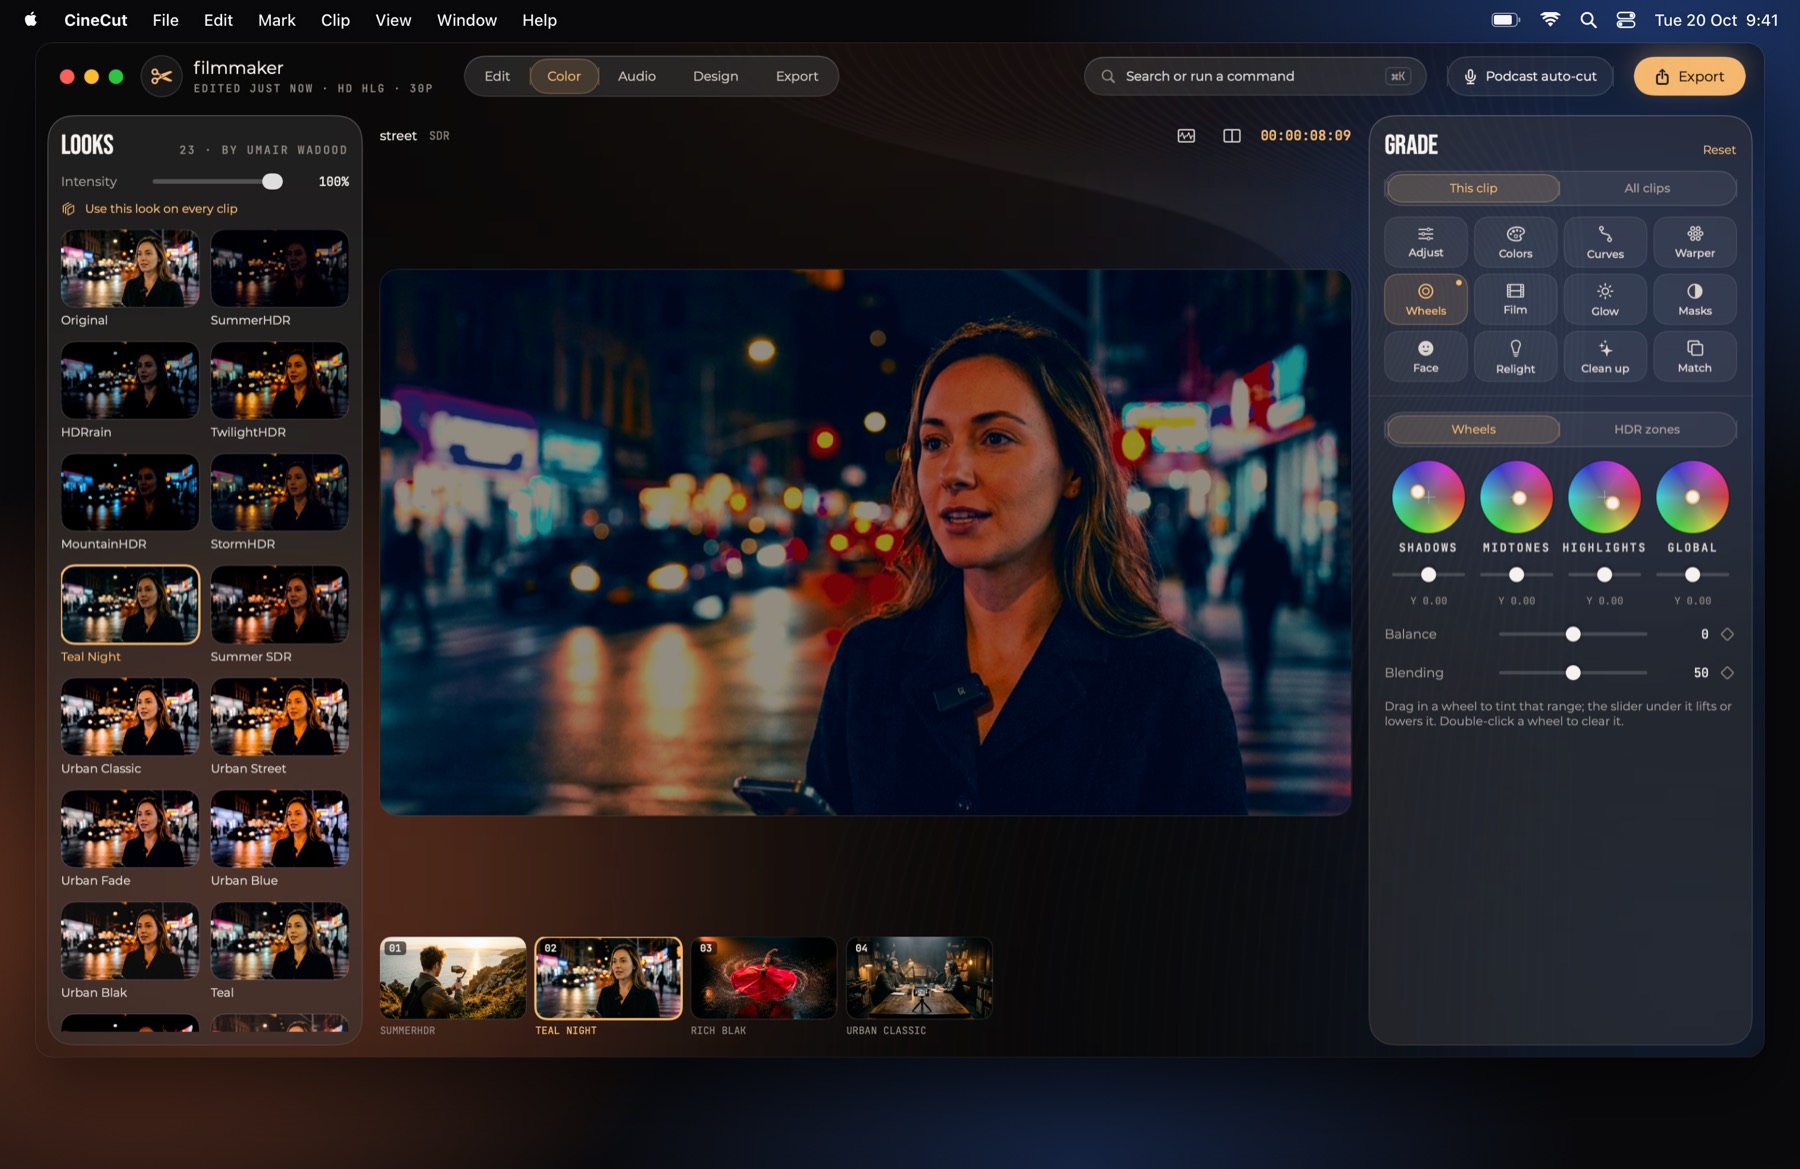Open the Clean up tool
Viewport: 1800px width, 1169px height.
(1605, 357)
